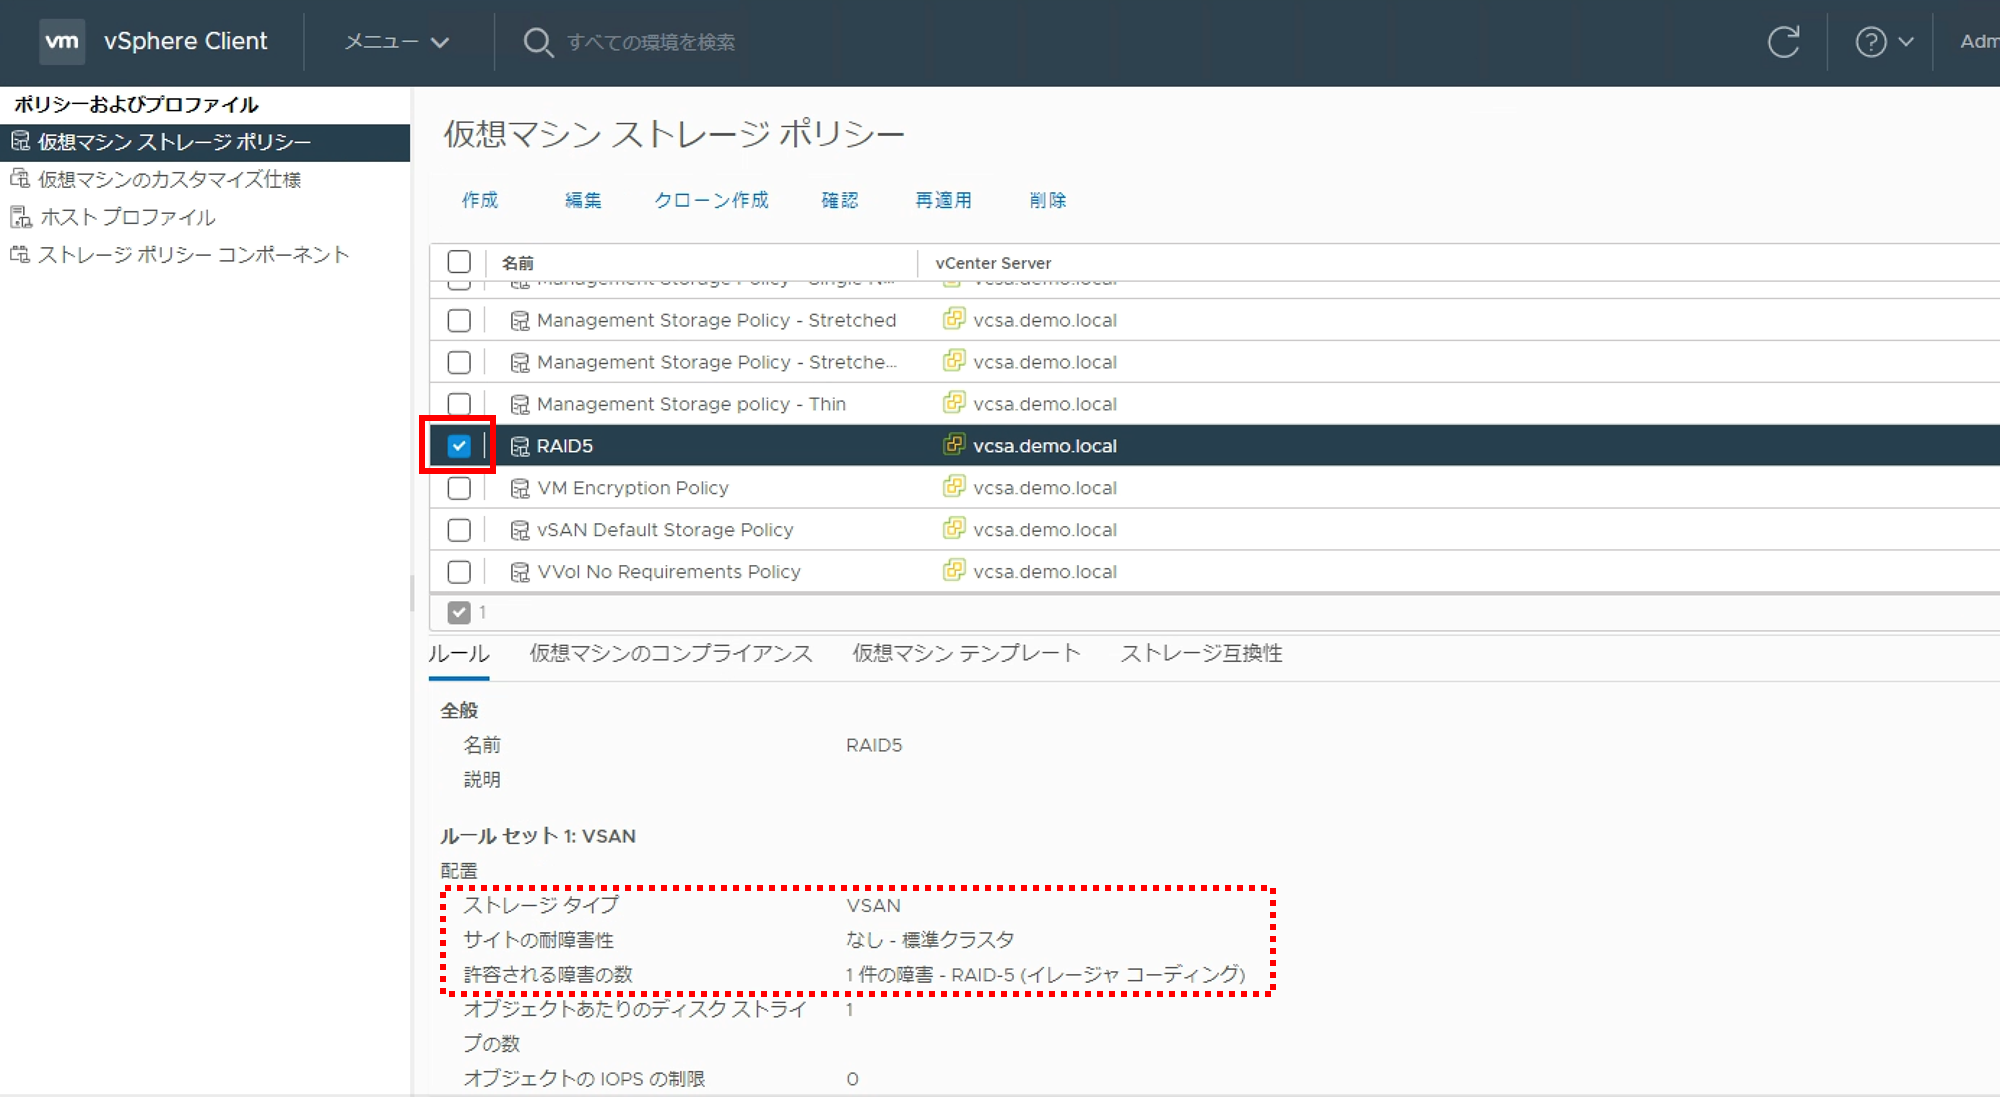Select ストレージ ポリシー コンポーネント in the sidebar

click(193, 255)
